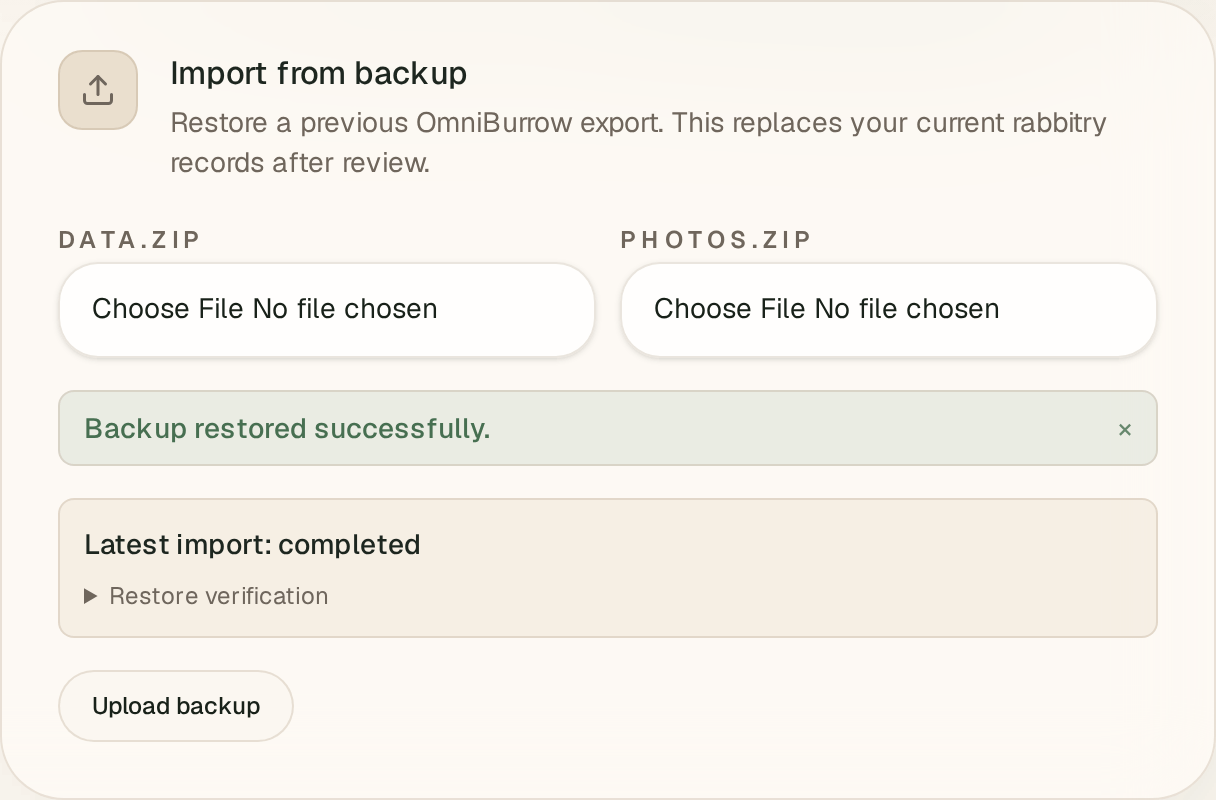Click "Backup restored successfully." message text
1216x800 pixels.
pyautogui.click(x=287, y=429)
